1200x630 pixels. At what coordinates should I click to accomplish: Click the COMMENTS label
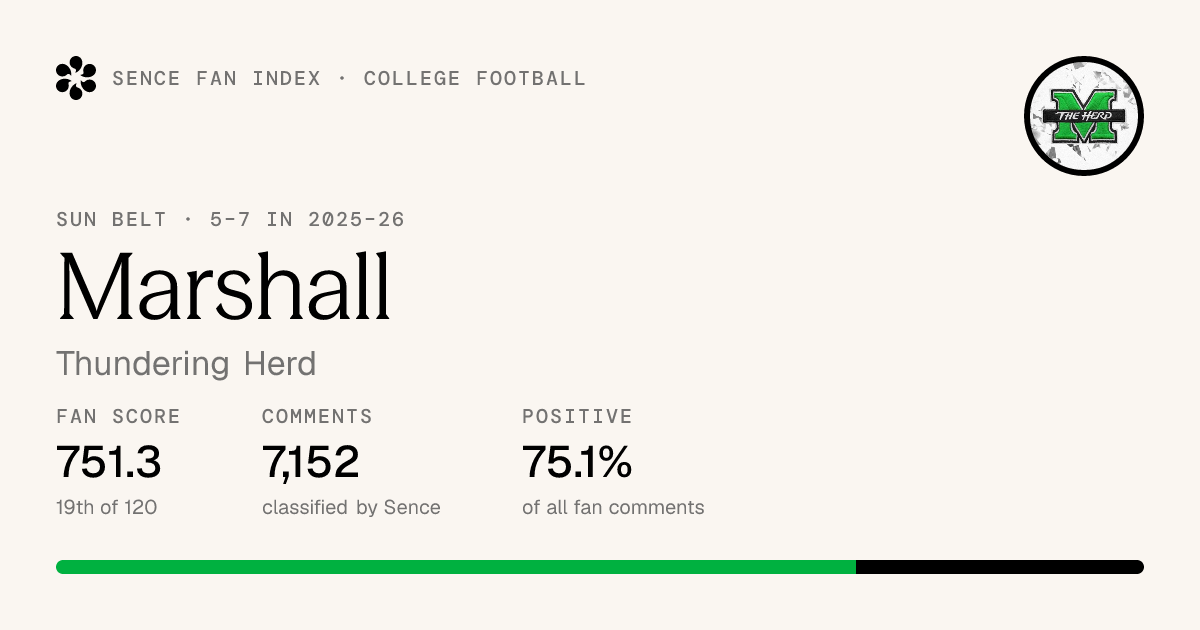(x=317, y=417)
